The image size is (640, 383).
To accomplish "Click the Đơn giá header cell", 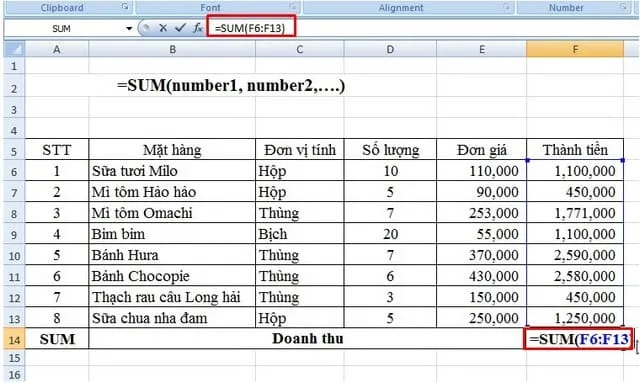I will 482,150.
